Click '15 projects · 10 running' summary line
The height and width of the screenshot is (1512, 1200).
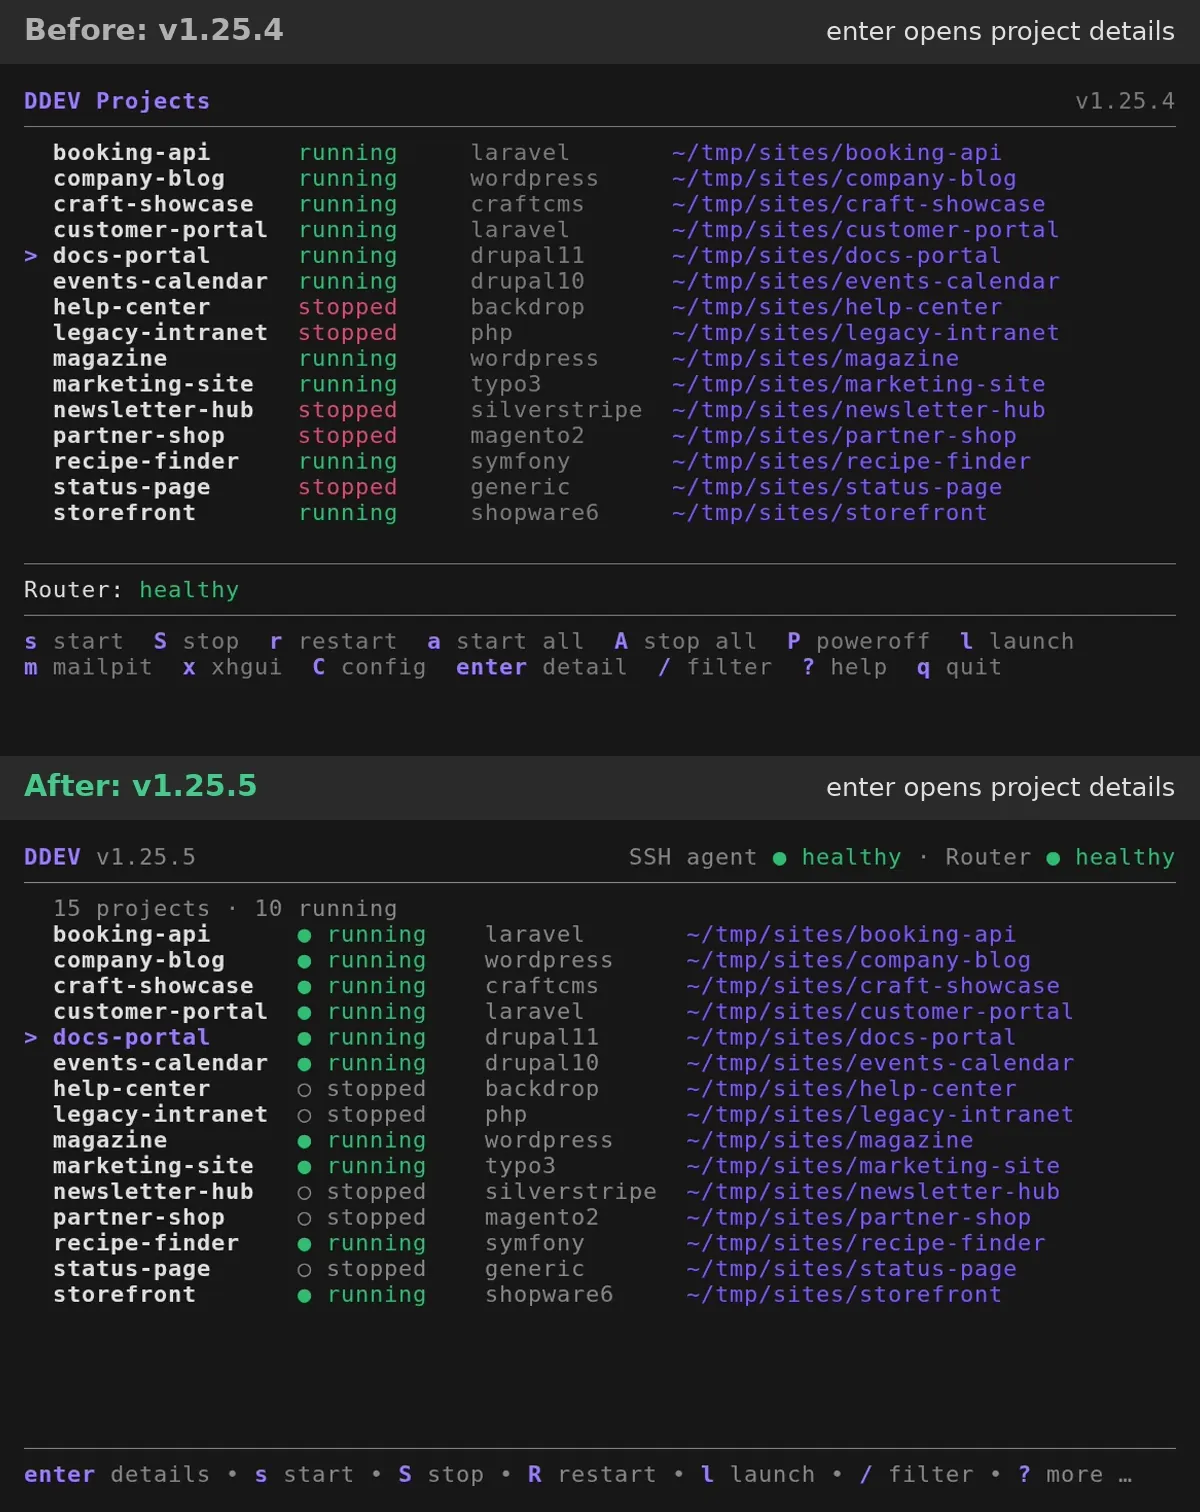click(x=225, y=909)
